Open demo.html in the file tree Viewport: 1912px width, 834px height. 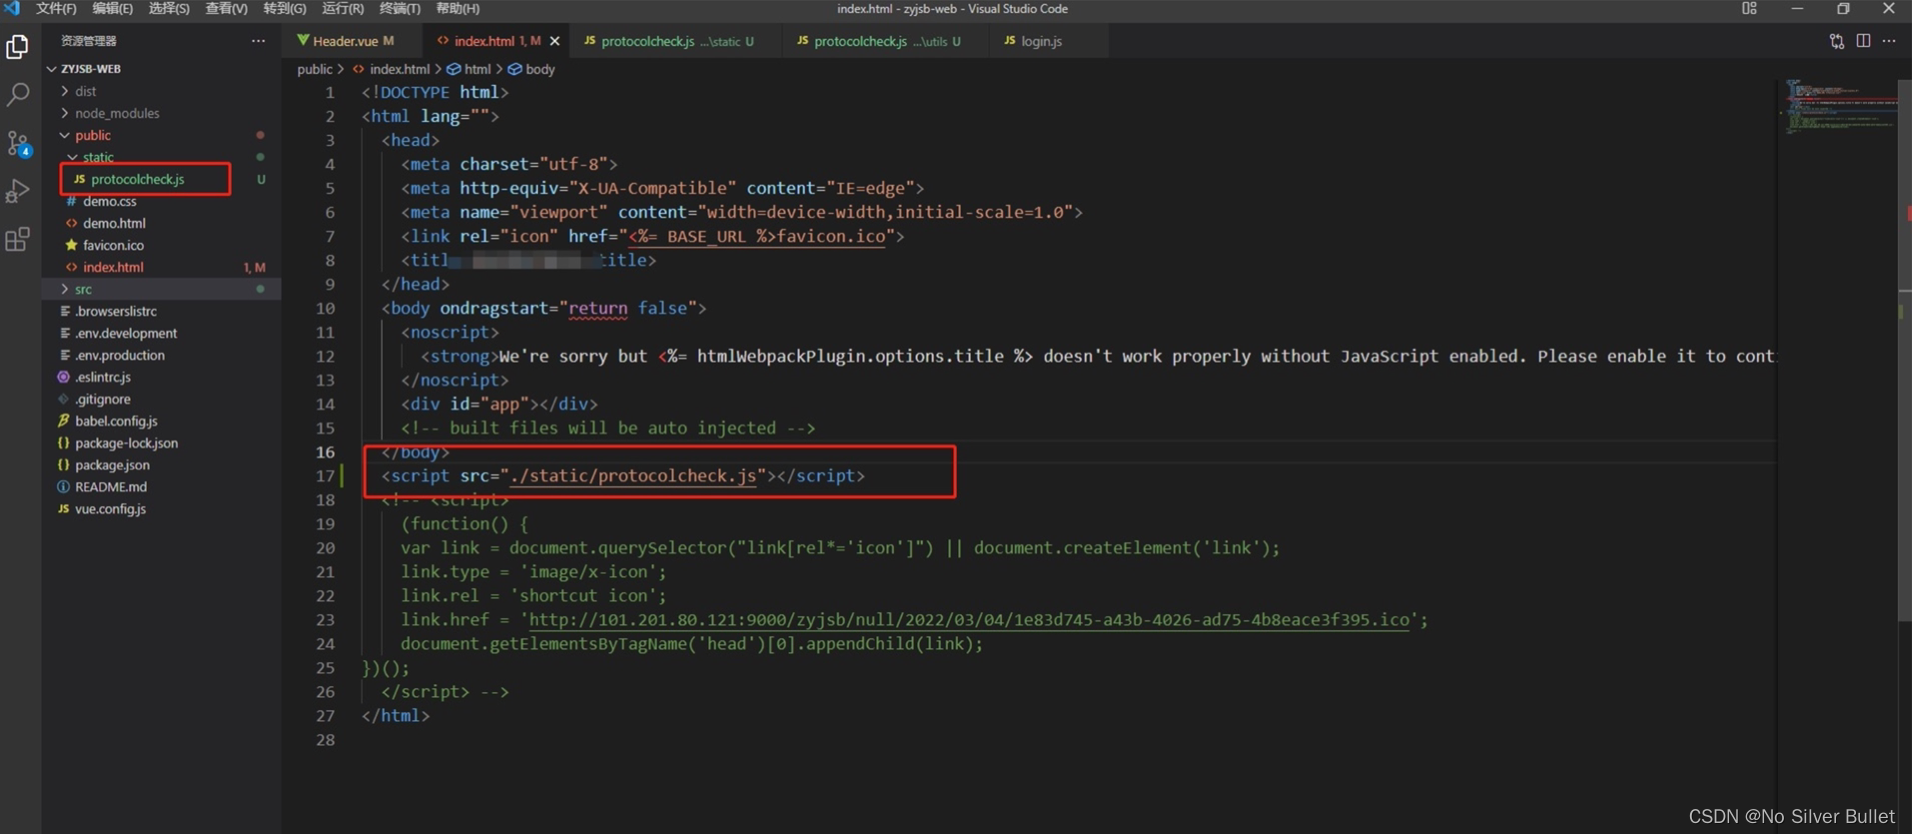point(114,223)
